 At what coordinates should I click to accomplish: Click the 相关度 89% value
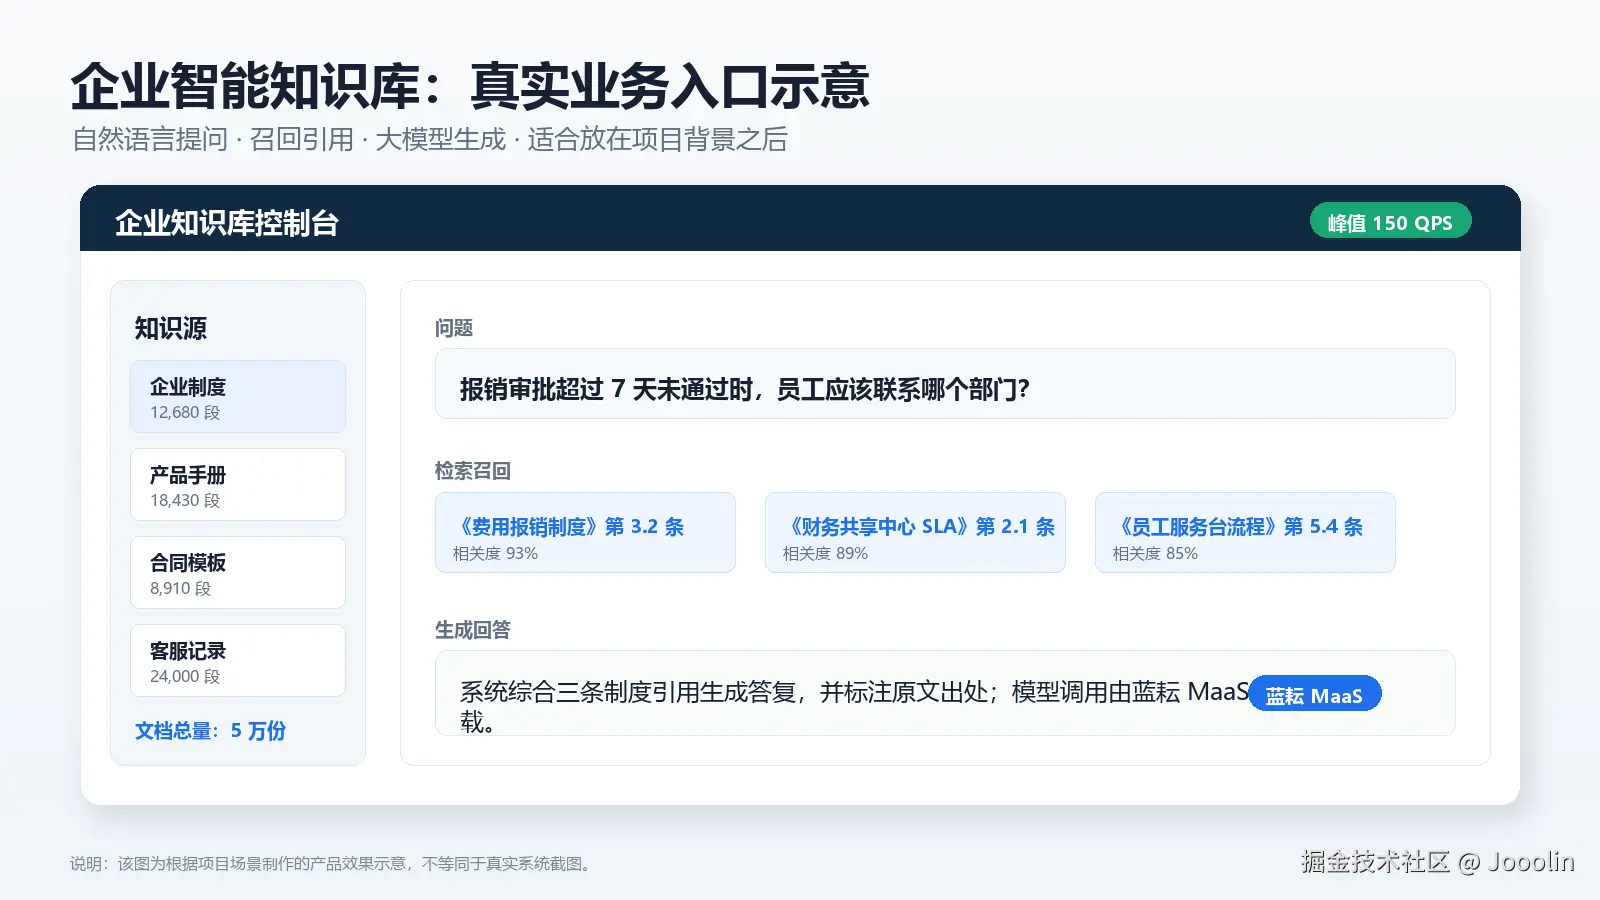coord(825,553)
